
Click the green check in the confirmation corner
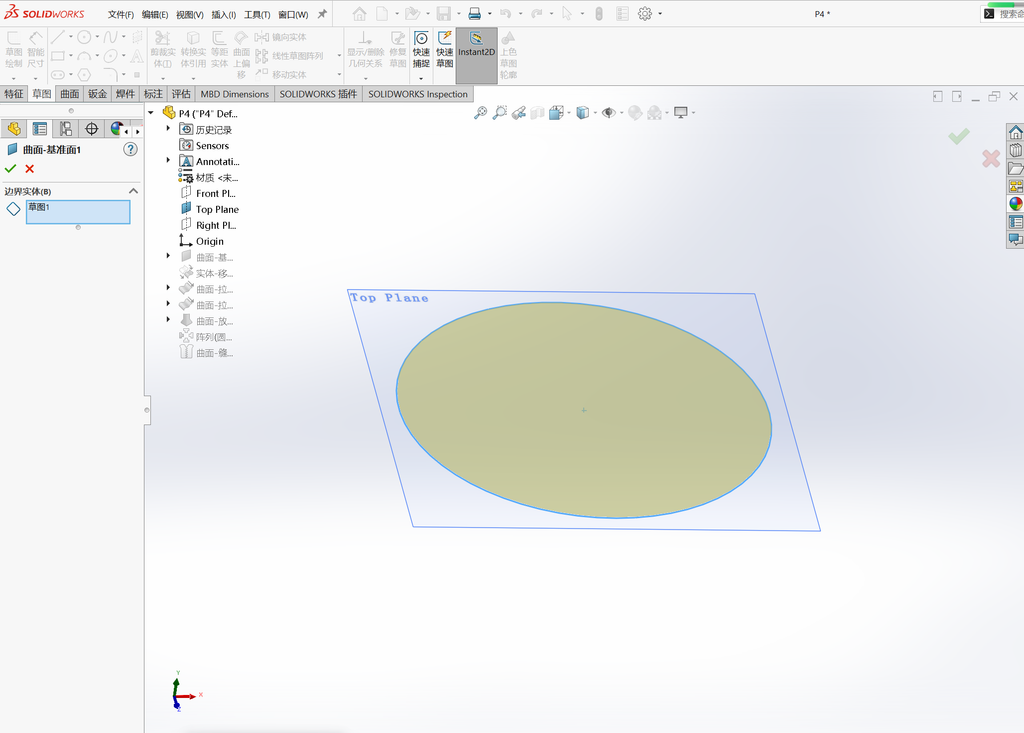(x=959, y=136)
